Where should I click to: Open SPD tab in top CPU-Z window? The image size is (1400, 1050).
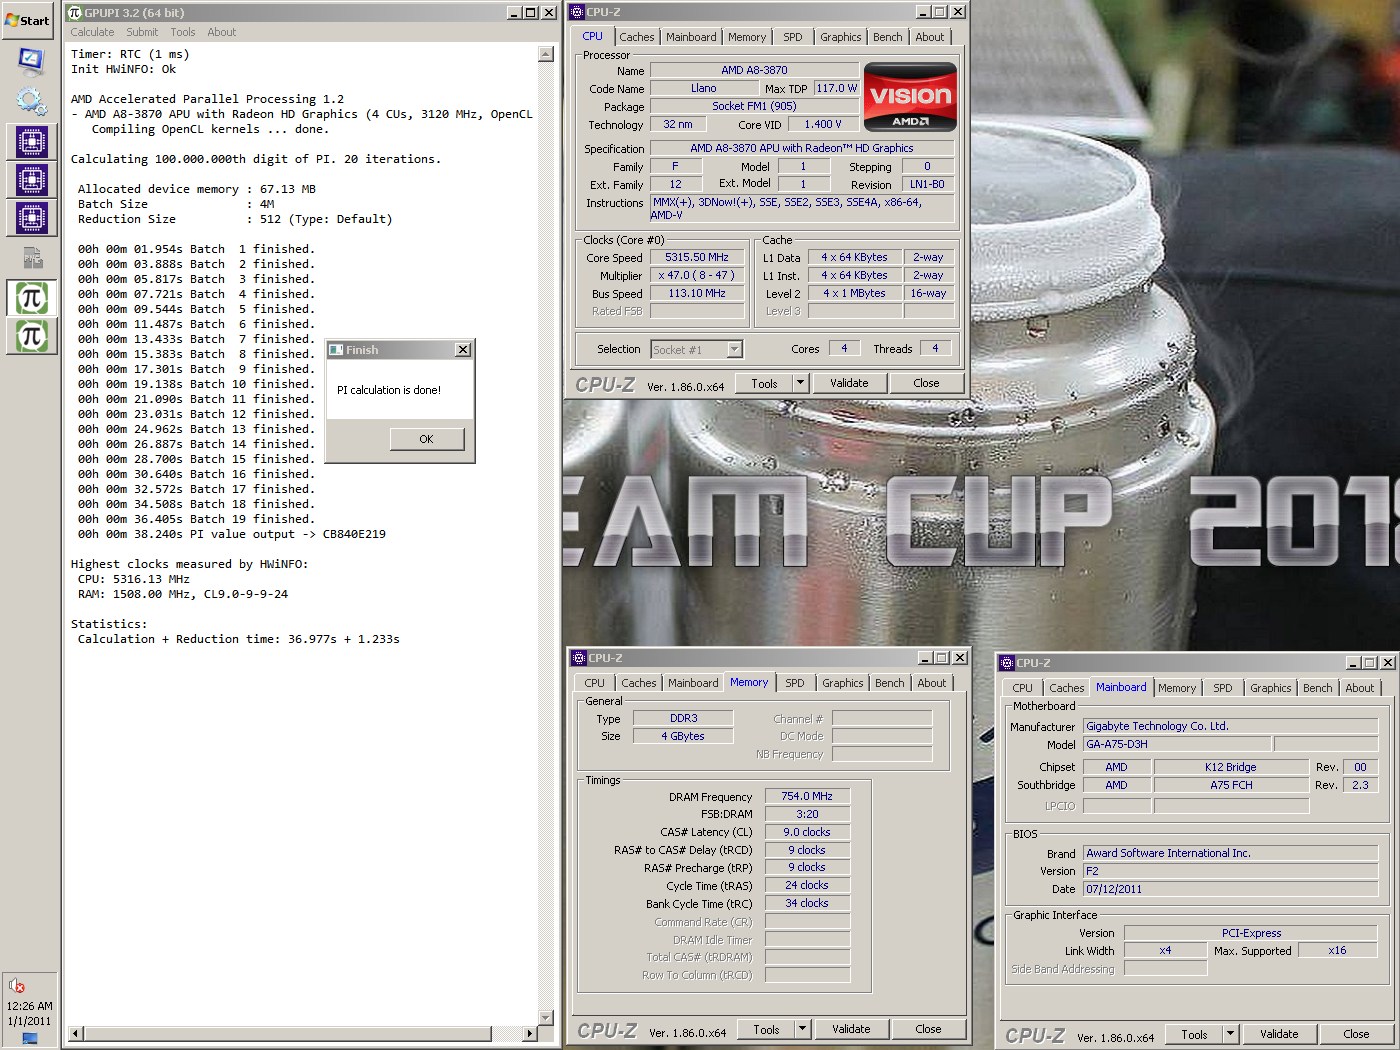(793, 37)
